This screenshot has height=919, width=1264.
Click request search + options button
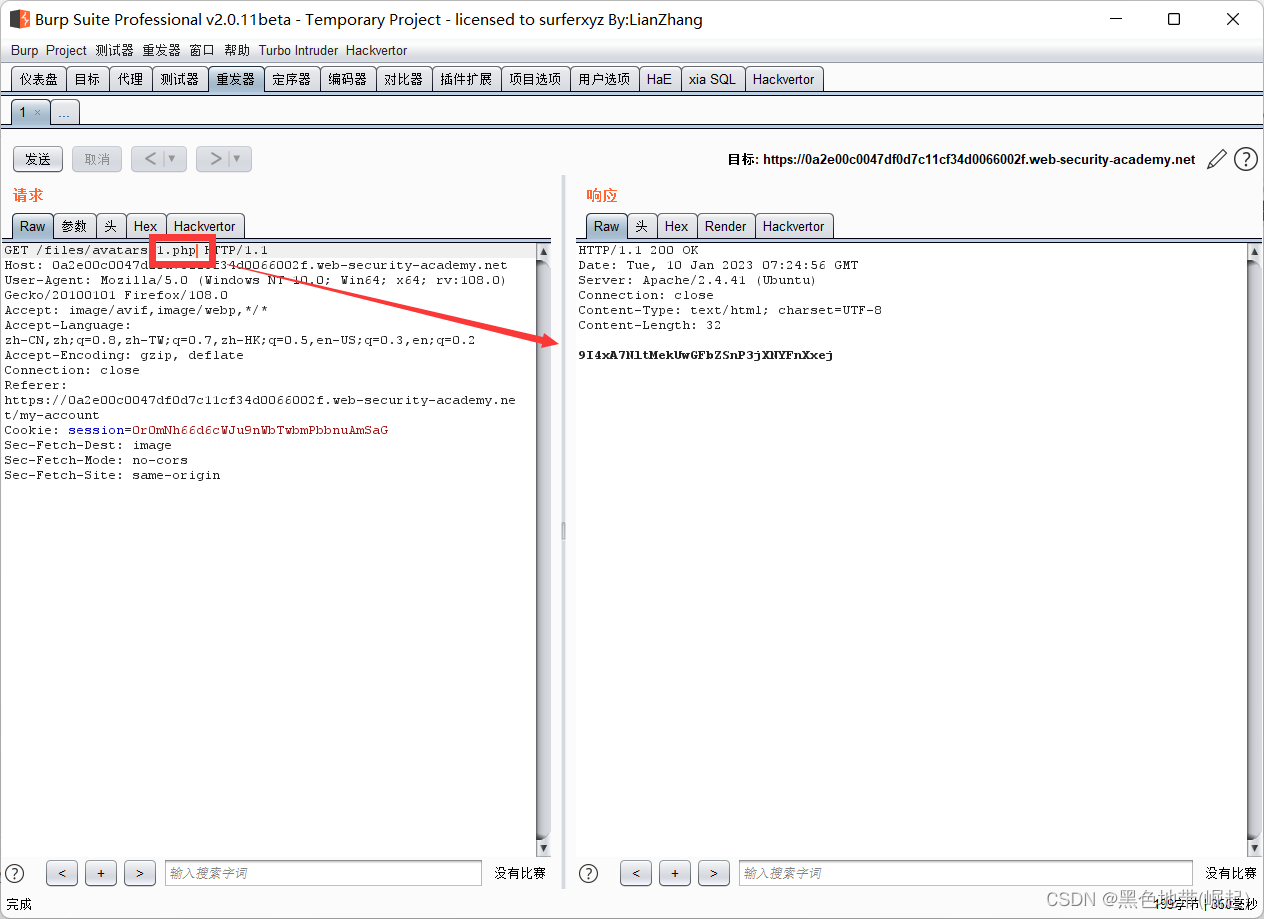[x=101, y=873]
